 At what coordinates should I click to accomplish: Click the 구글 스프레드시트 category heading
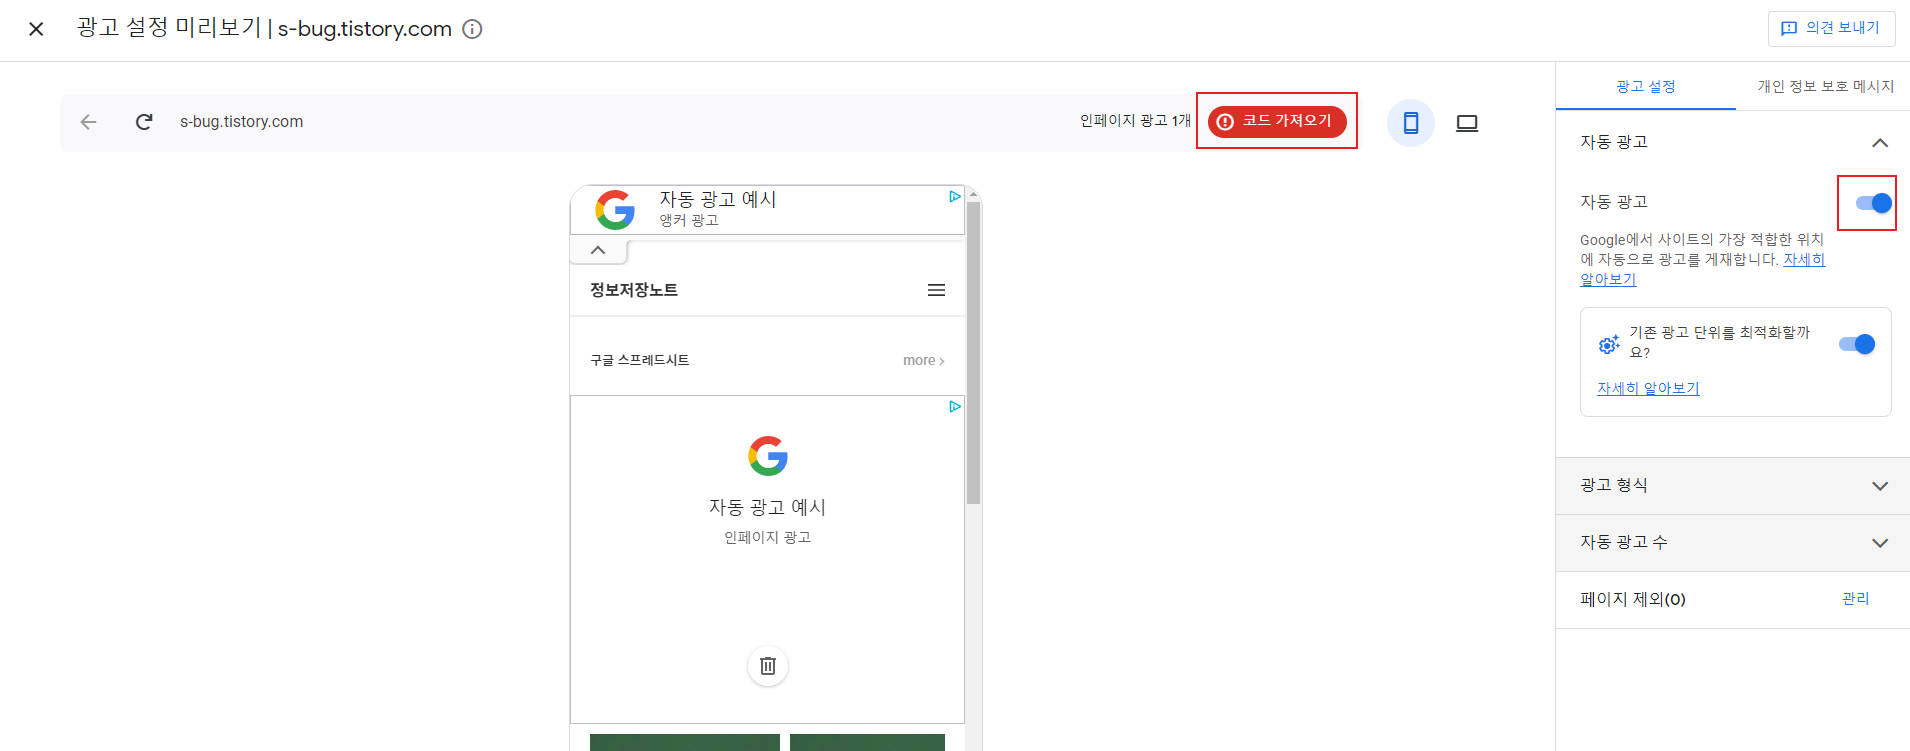[639, 360]
